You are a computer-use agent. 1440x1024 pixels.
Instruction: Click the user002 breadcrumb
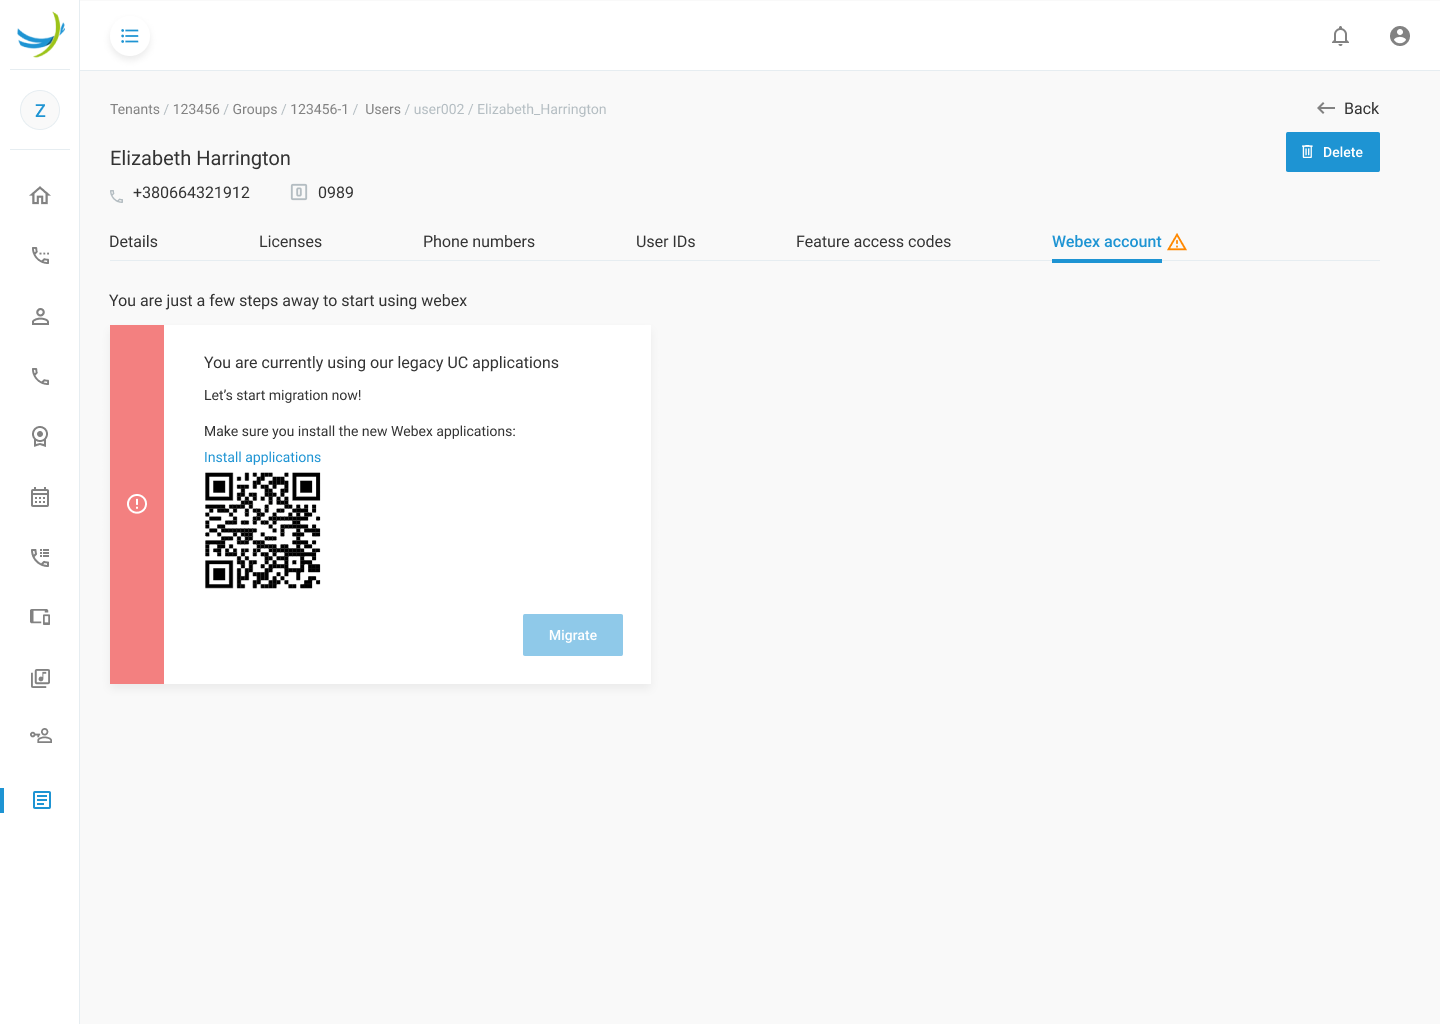point(439,109)
